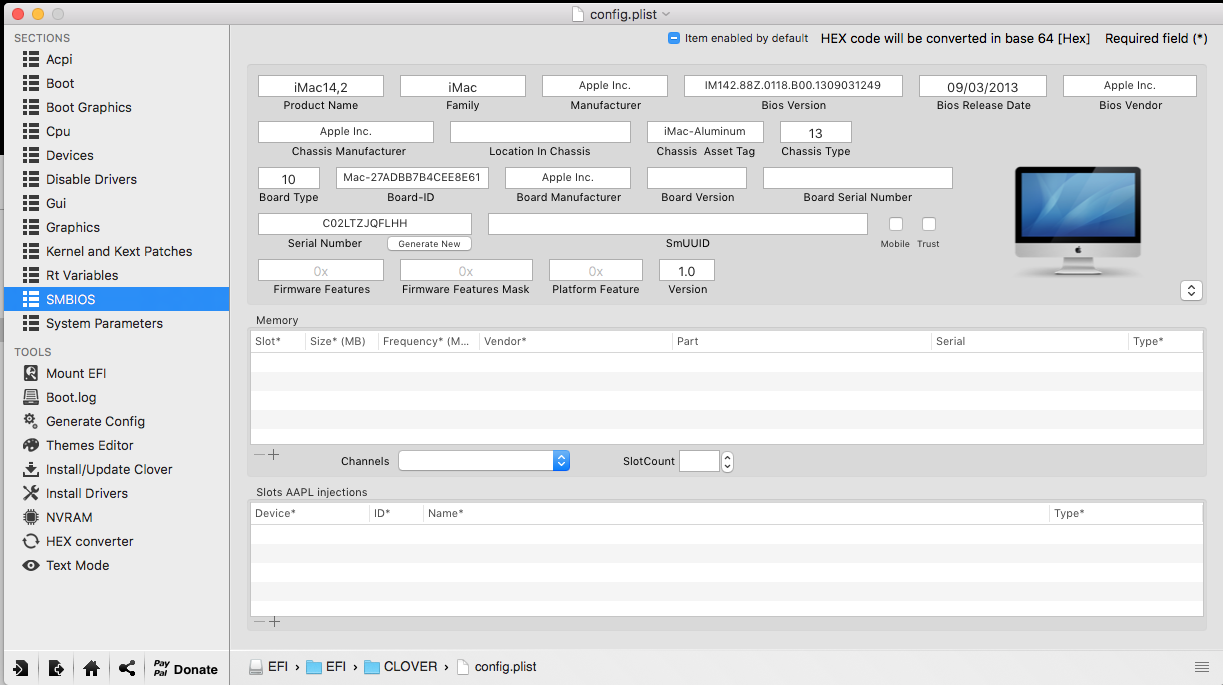Open the NVRAM chip tool

tap(31, 517)
